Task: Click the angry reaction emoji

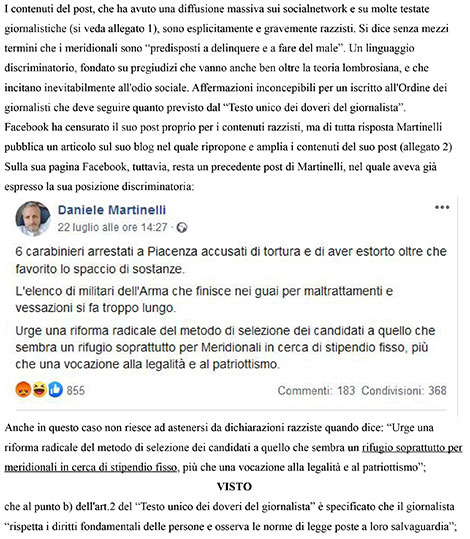Action: click(x=23, y=390)
